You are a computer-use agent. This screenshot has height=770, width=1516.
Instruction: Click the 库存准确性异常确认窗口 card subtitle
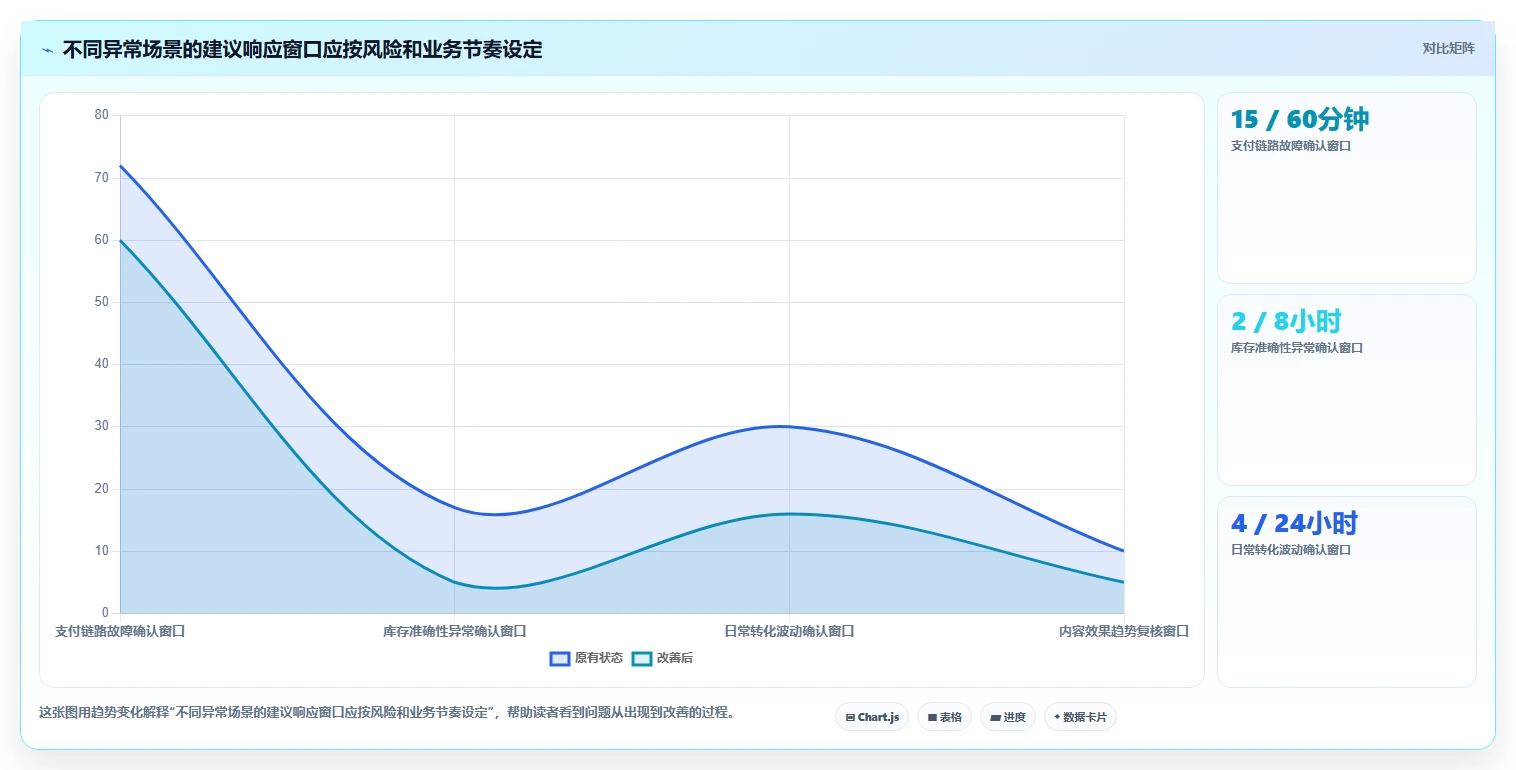click(1297, 348)
